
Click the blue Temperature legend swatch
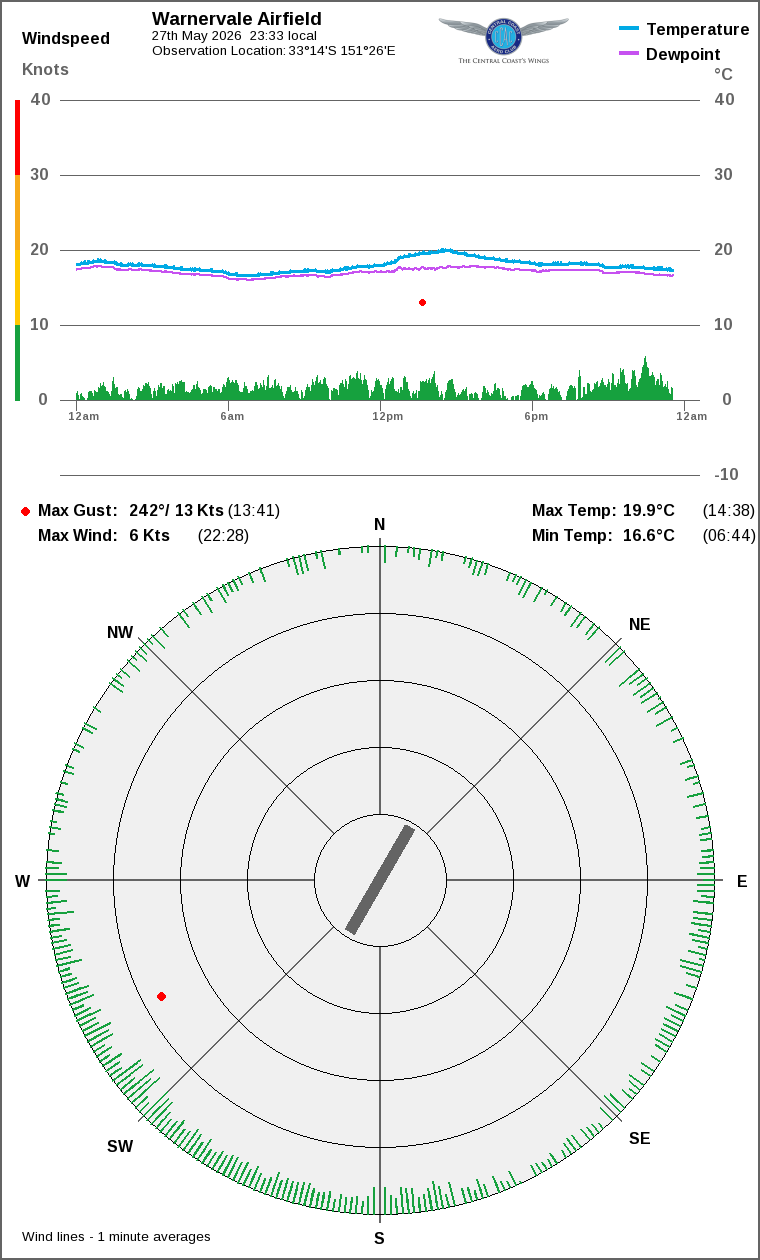pos(629,29)
